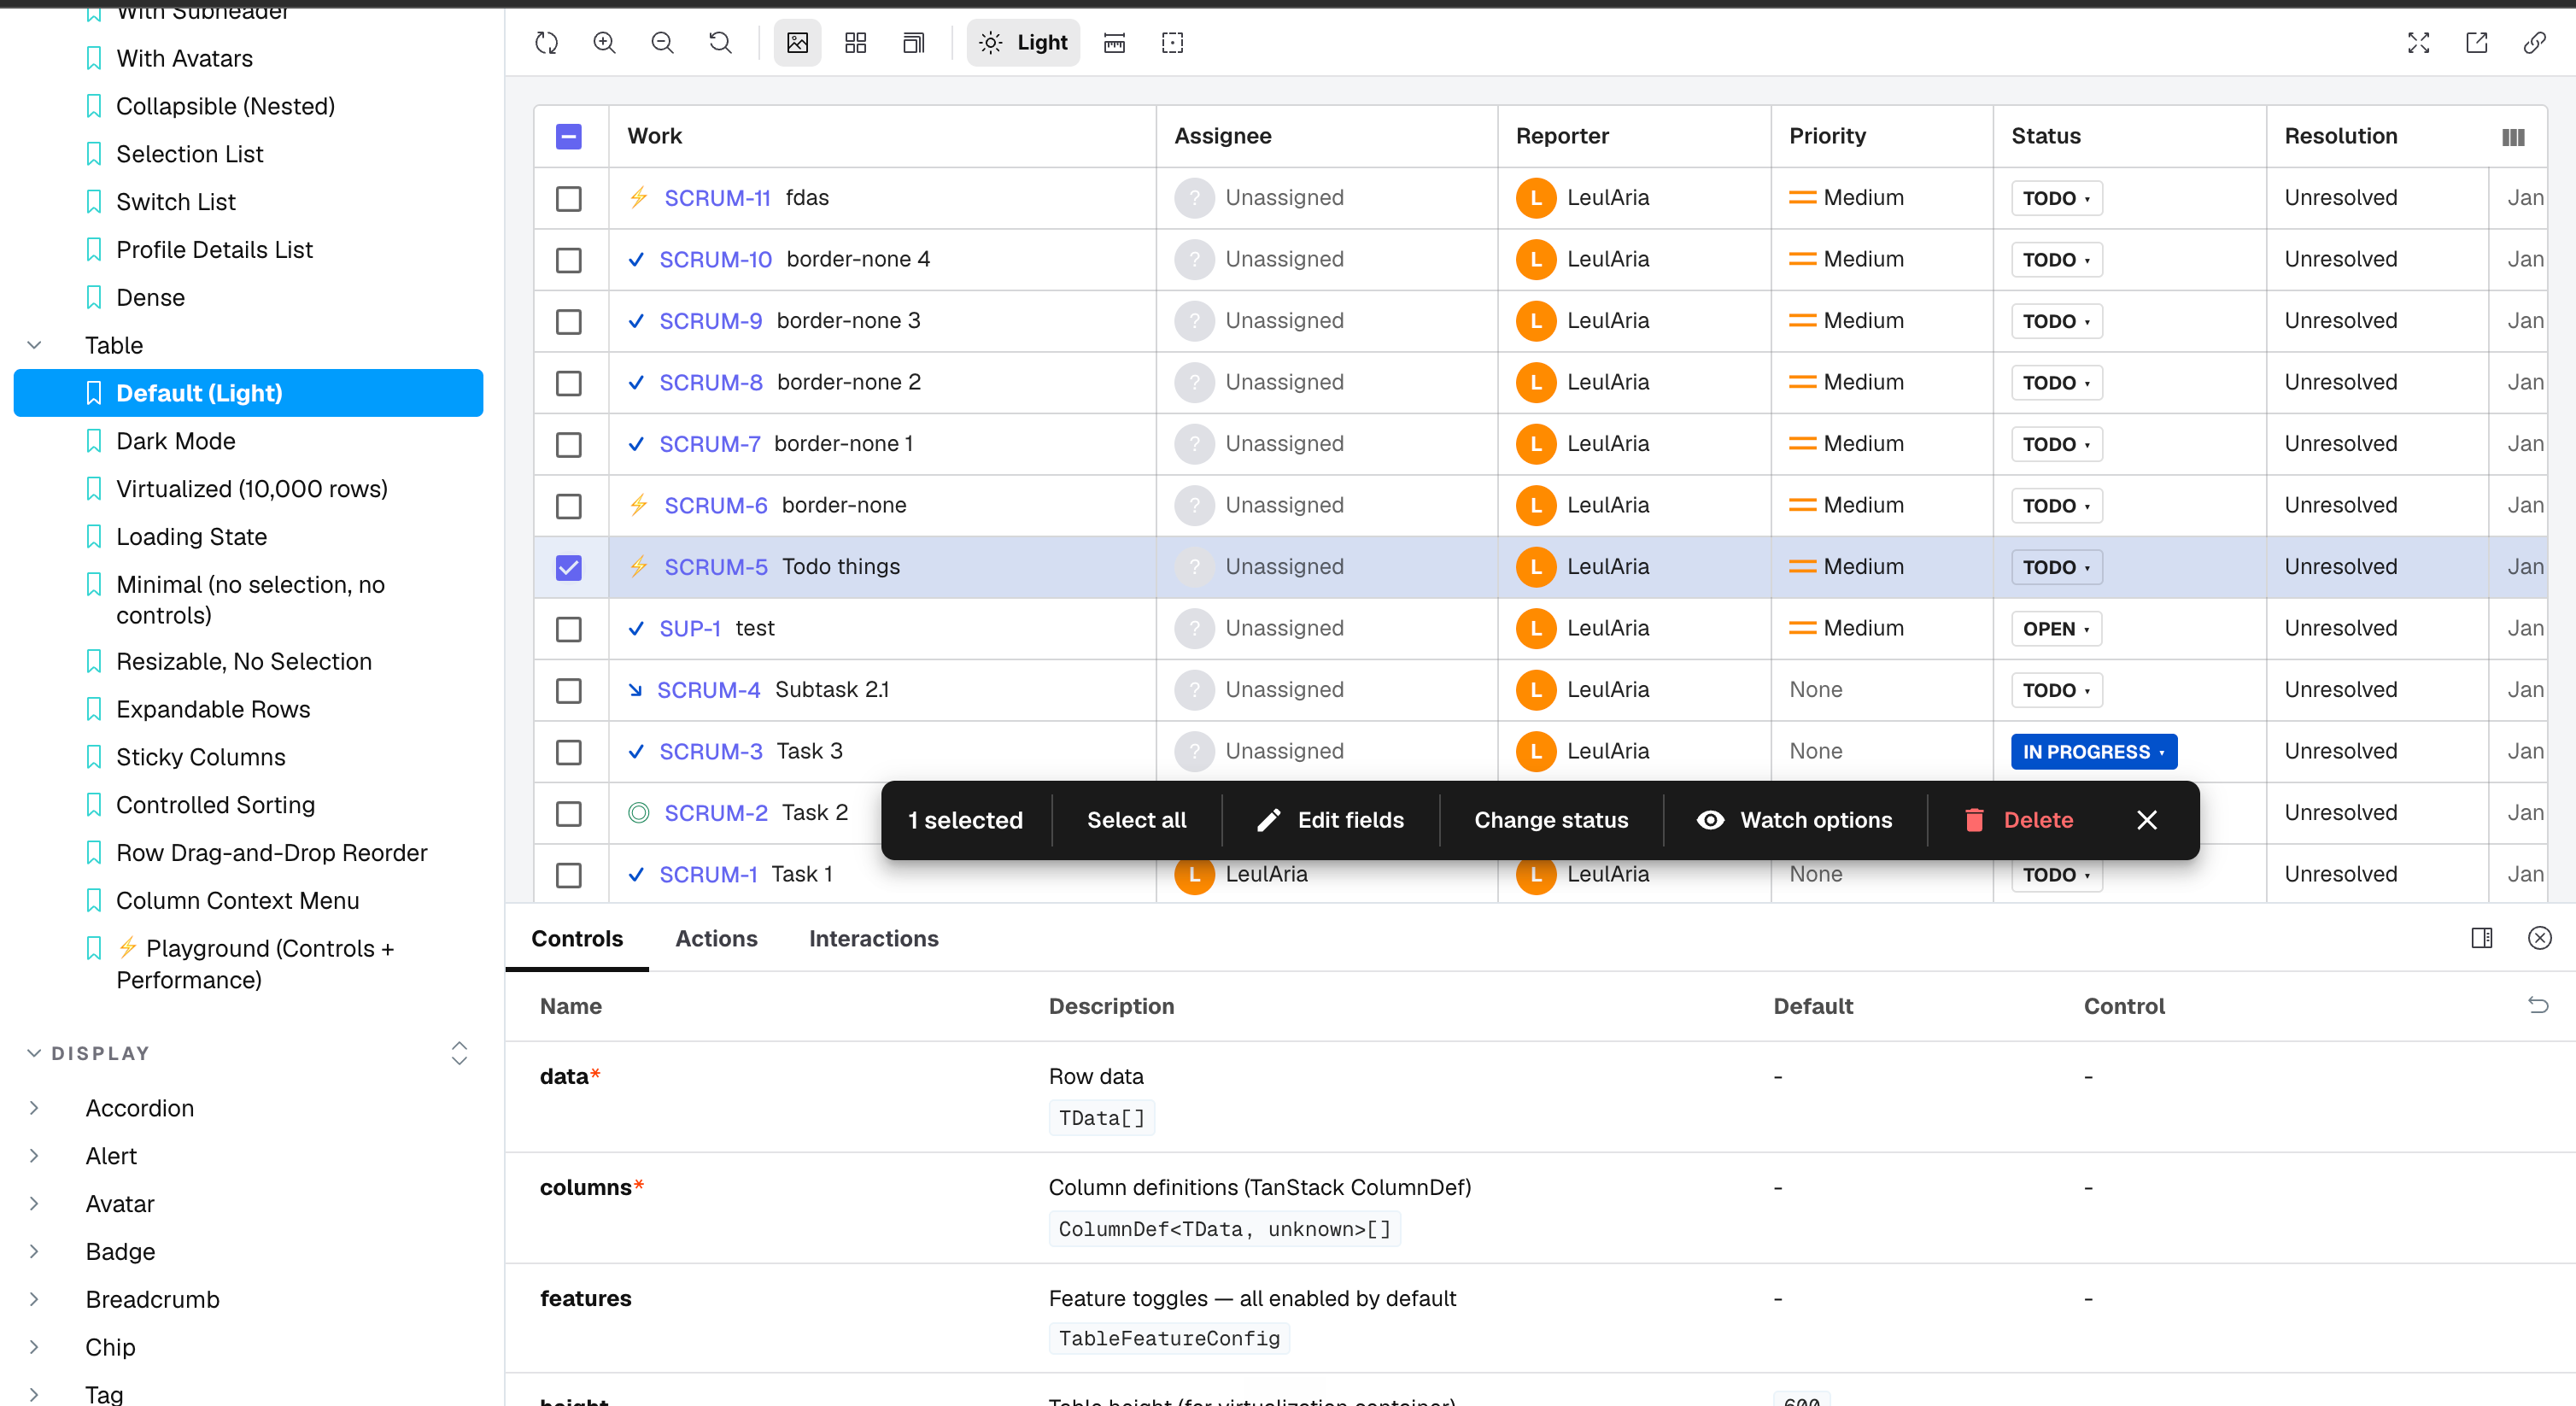Viewport: 2576px width, 1406px height.
Task: Check the SCRUM-9 row checkbox
Action: pos(568,321)
